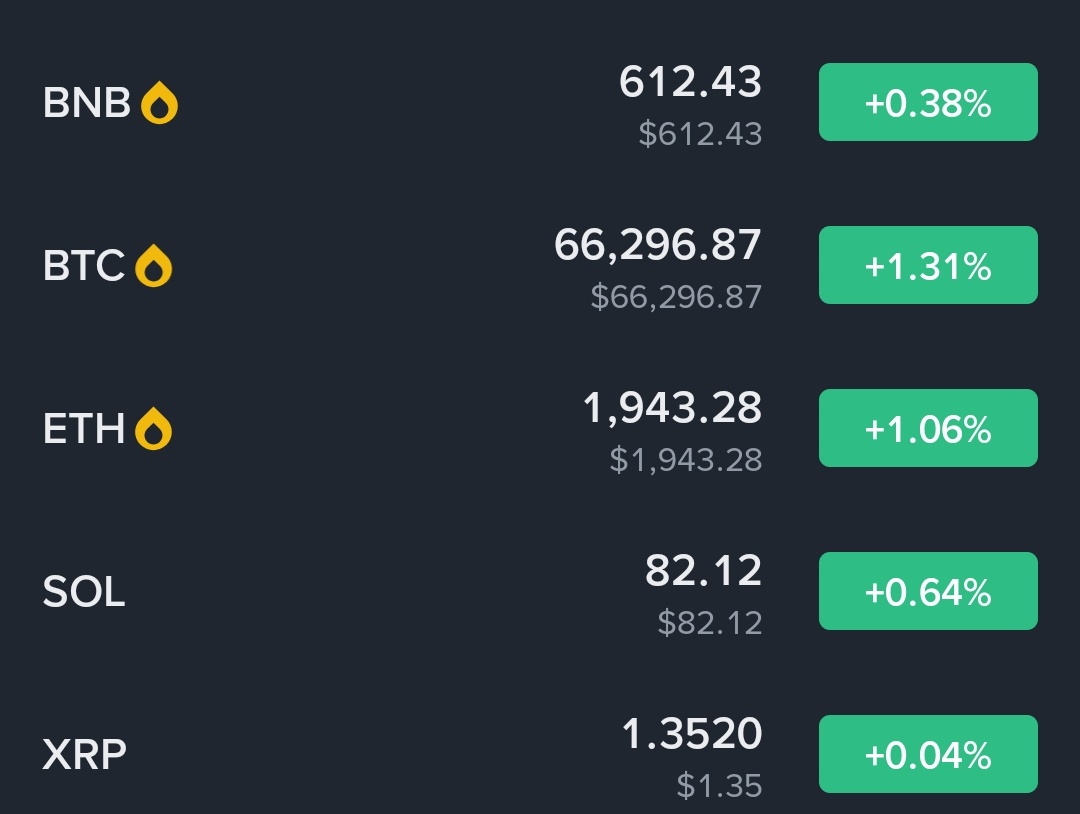The width and height of the screenshot is (1080, 814).
Task: Select the SOL symbol label
Action: point(84,592)
